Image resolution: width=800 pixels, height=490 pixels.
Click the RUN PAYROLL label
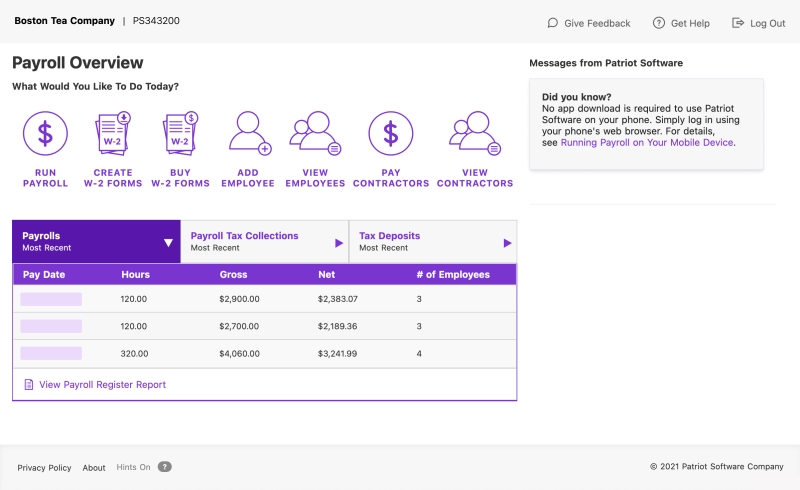45,178
